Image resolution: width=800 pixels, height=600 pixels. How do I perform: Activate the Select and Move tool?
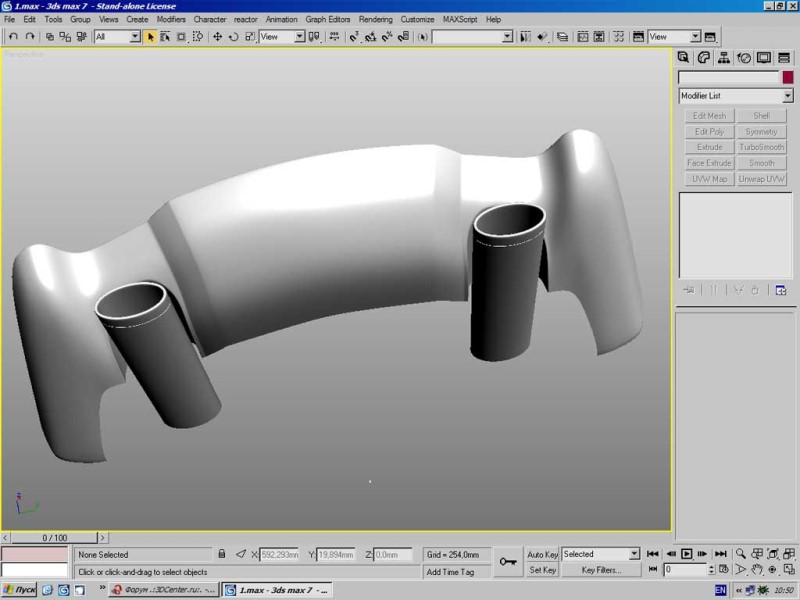(x=217, y=37)
